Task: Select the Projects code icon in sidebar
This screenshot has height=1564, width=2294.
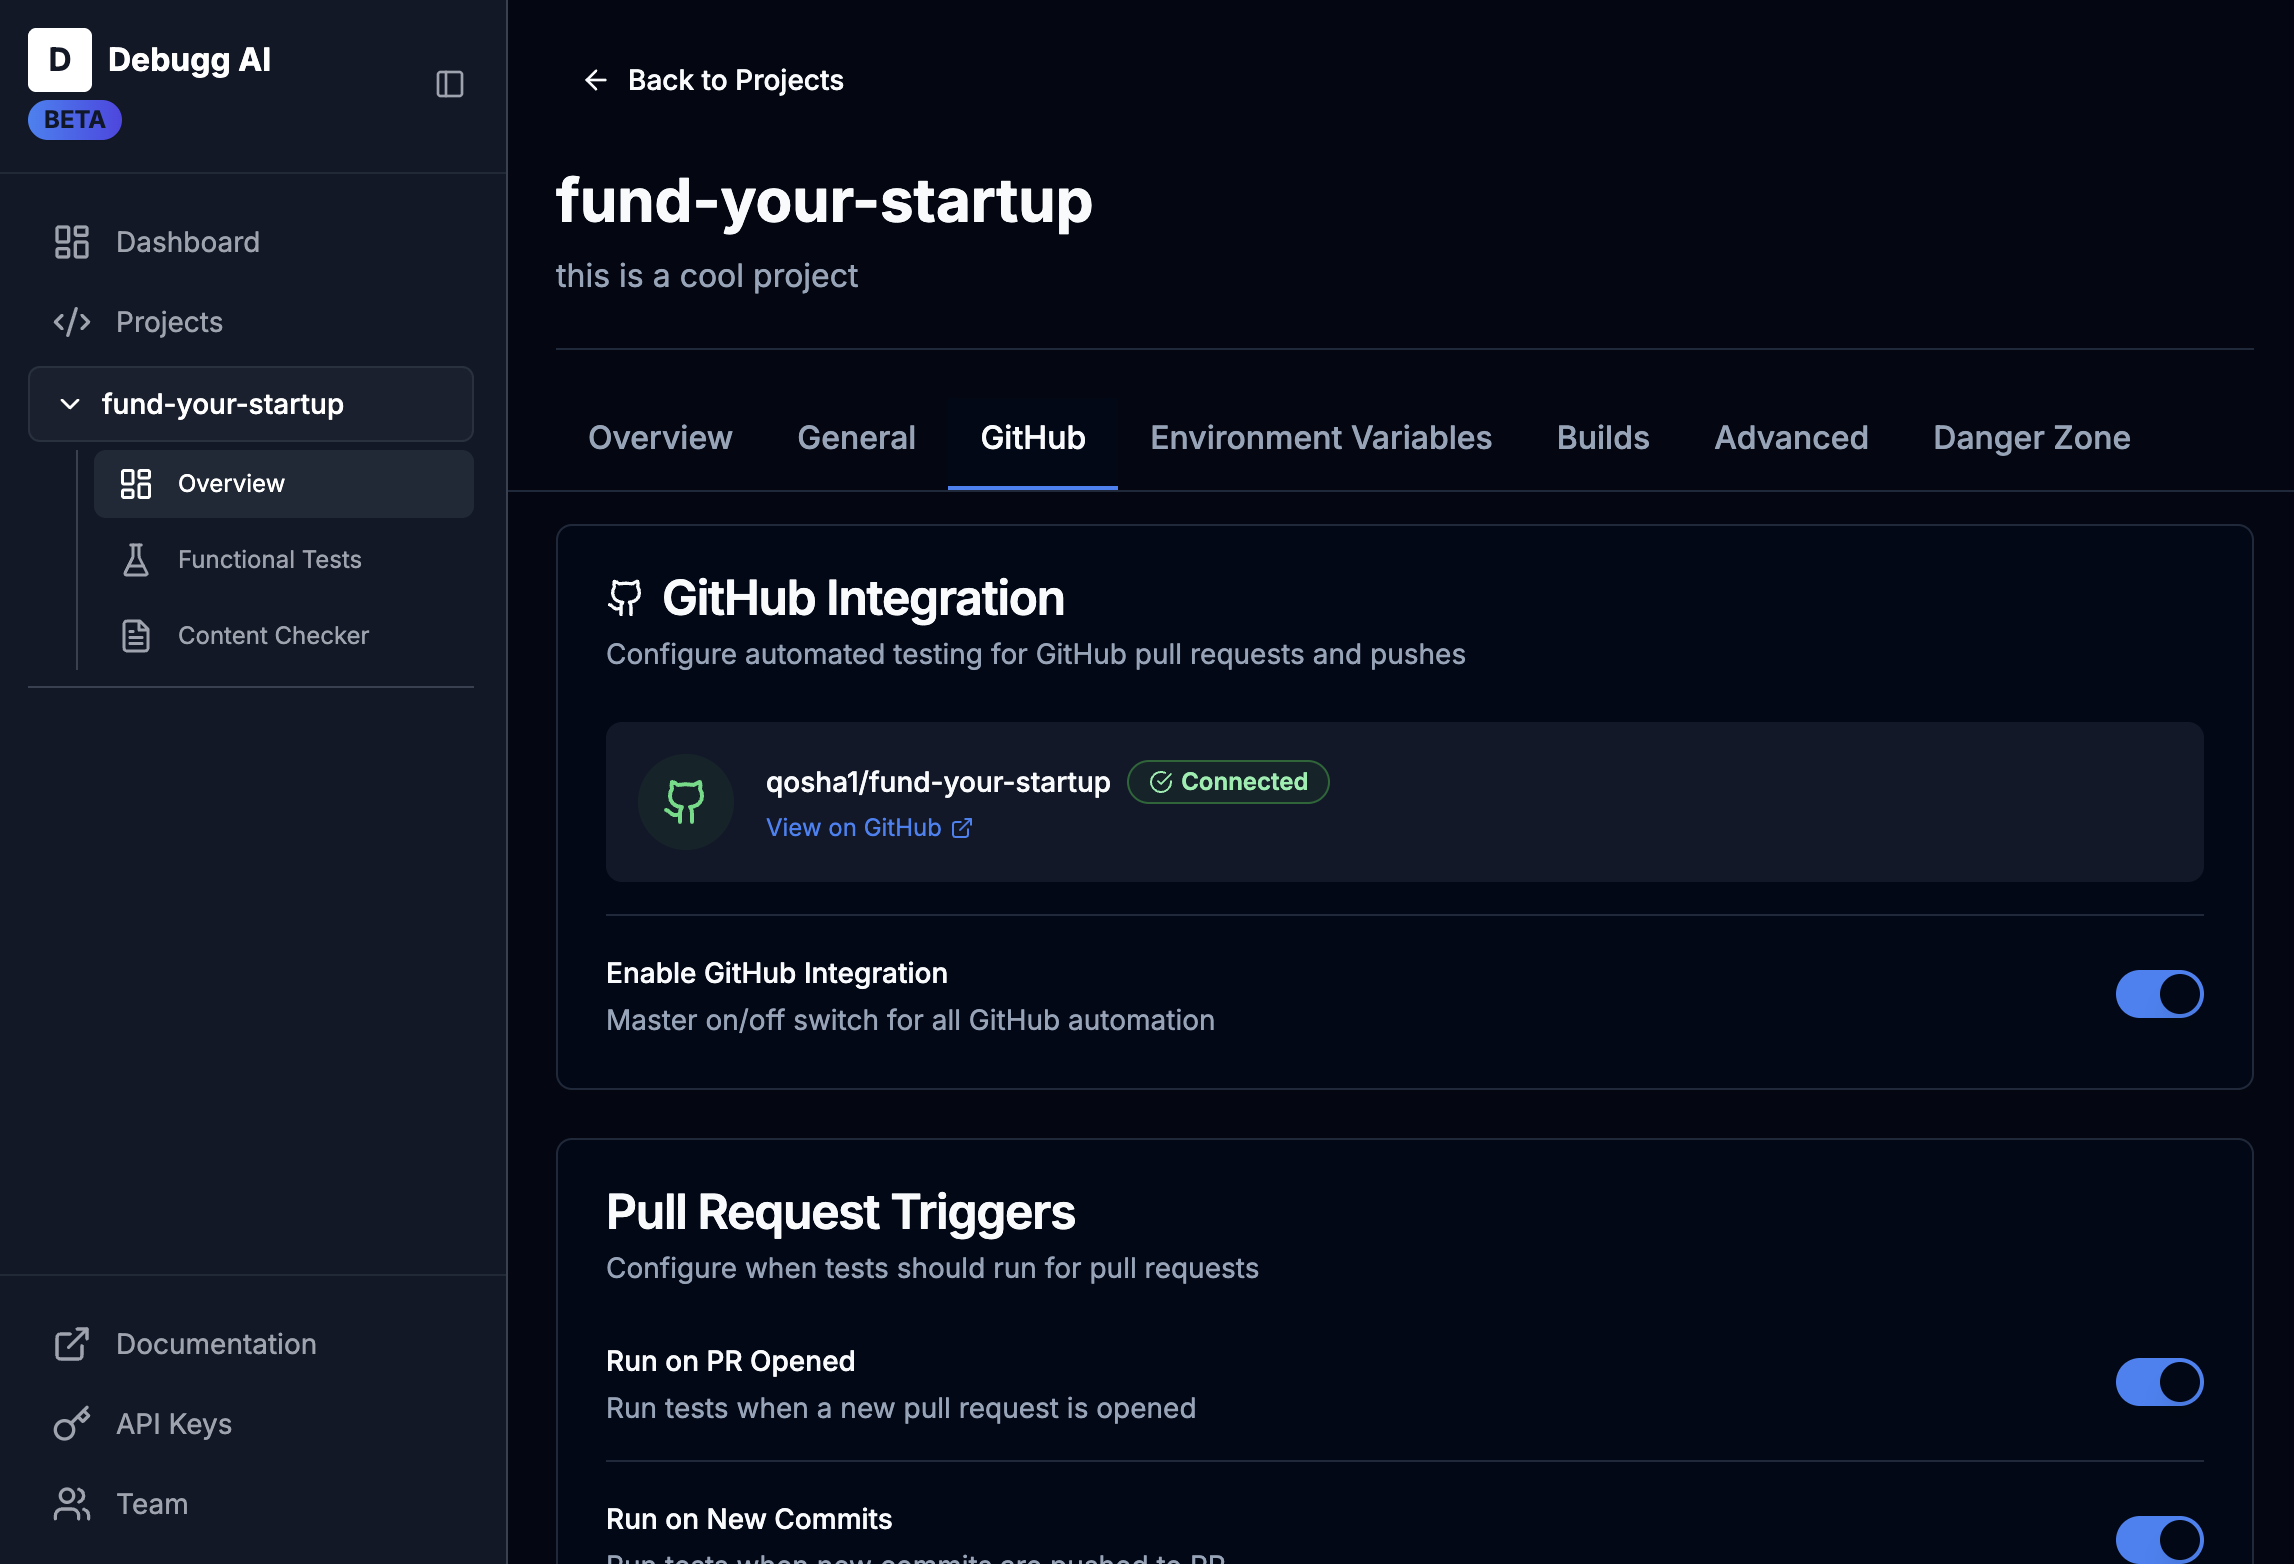Action: coord(71,321)
